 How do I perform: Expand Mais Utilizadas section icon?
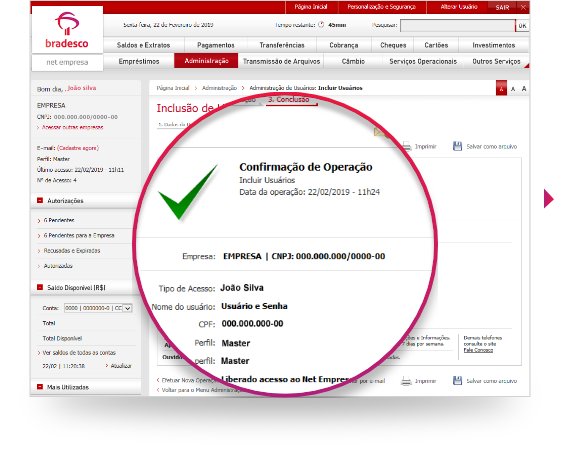coord(40,387)
